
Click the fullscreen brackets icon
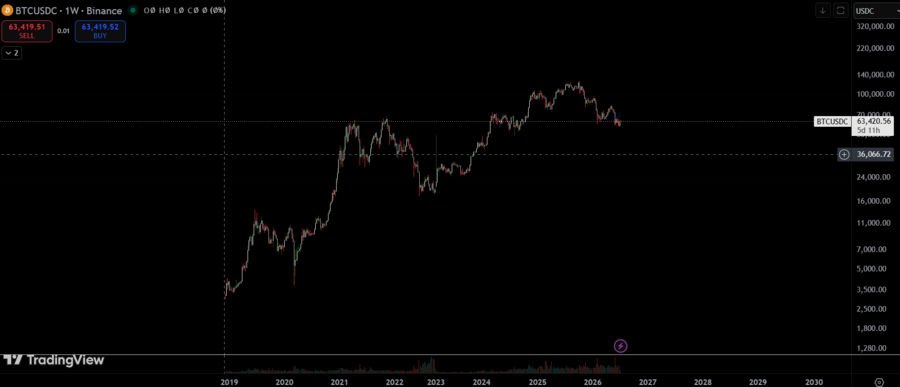point(841,10)
